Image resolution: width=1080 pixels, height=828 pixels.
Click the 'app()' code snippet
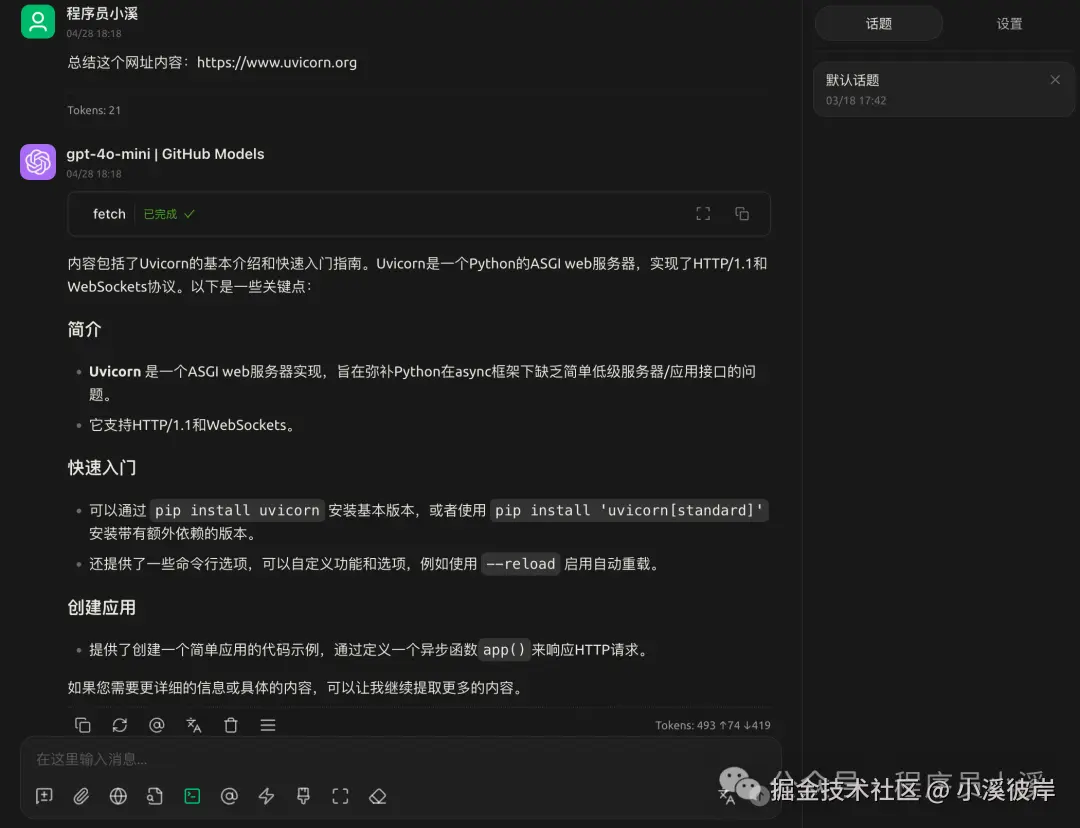[x=503, y=650]
